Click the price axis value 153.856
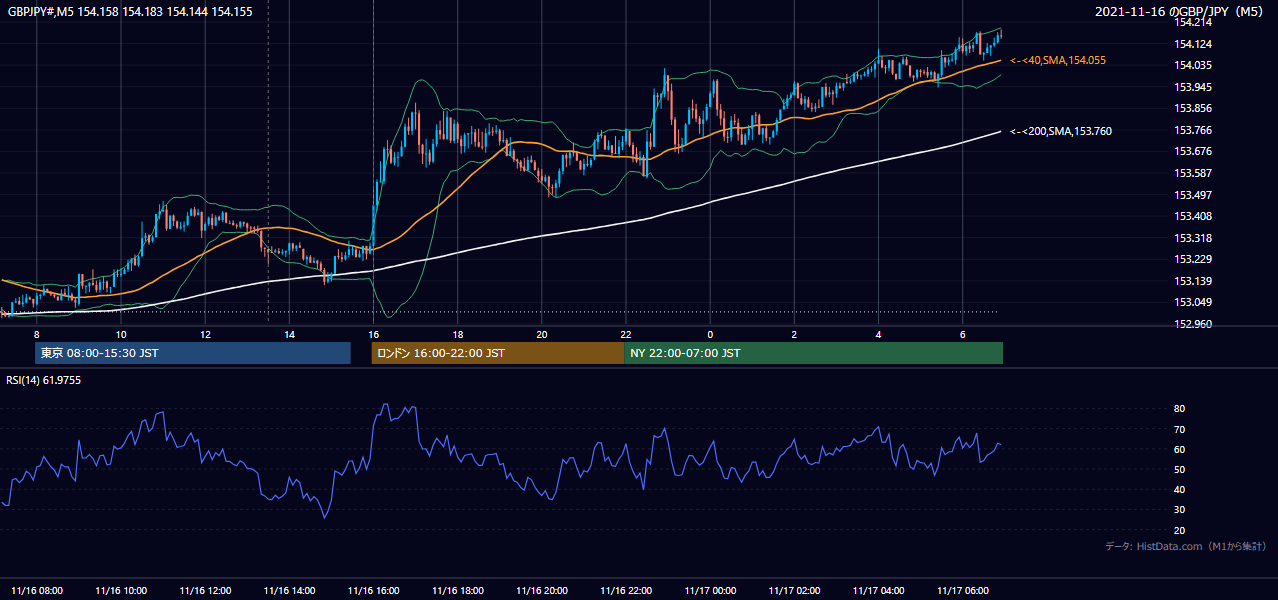Viewport: 1278px width, 600px height. tap(1193, 108)
